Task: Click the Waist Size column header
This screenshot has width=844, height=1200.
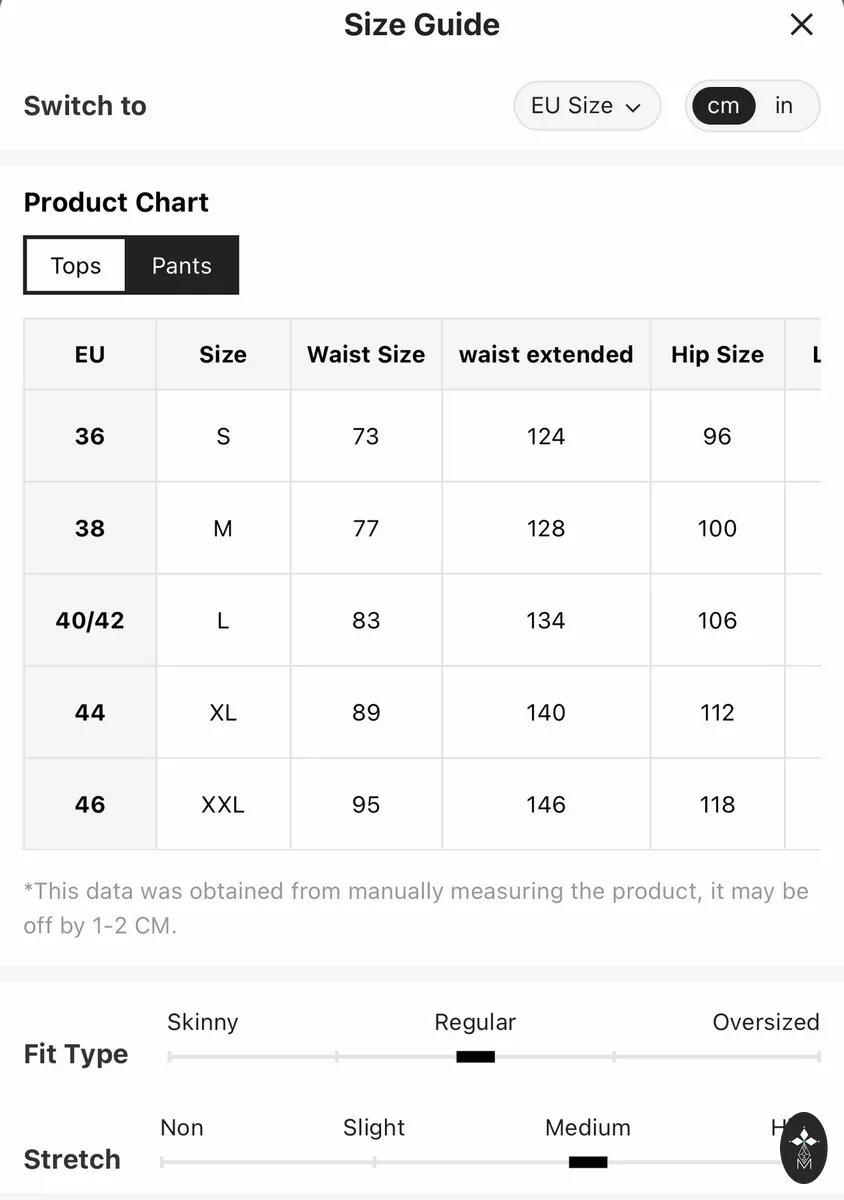Action: [366, 354]
